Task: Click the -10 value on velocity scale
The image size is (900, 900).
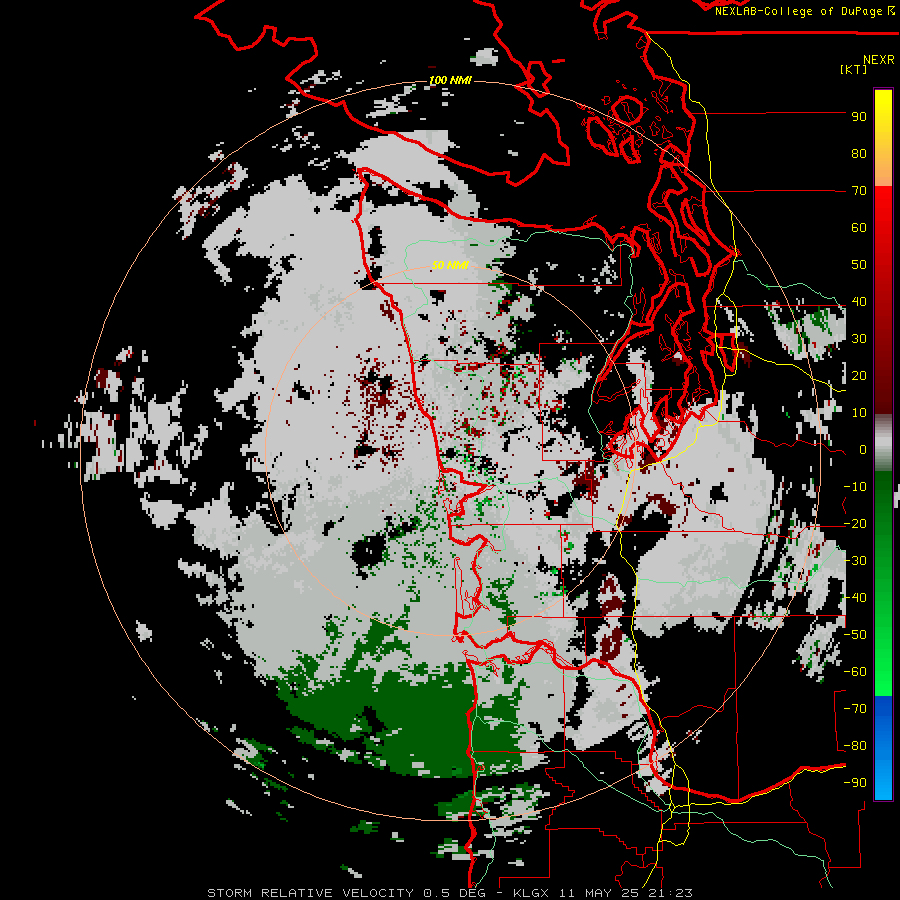Action: click(855, 487)
